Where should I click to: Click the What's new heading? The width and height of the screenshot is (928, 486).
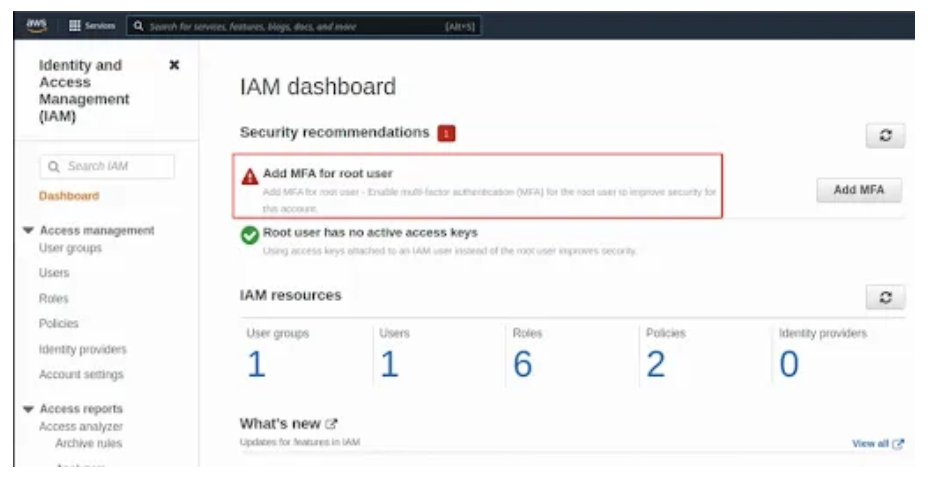(x=280, y=424)
